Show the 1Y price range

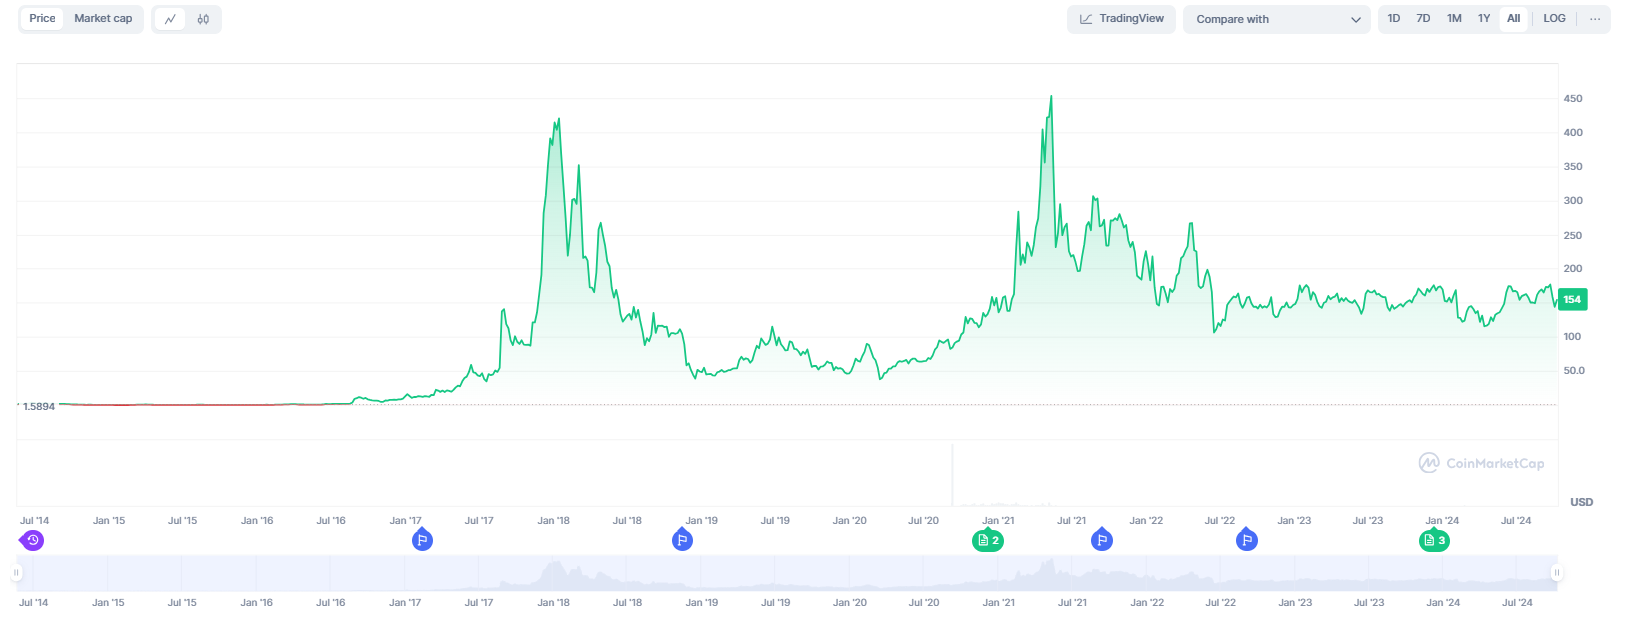tap(1484, 19)
